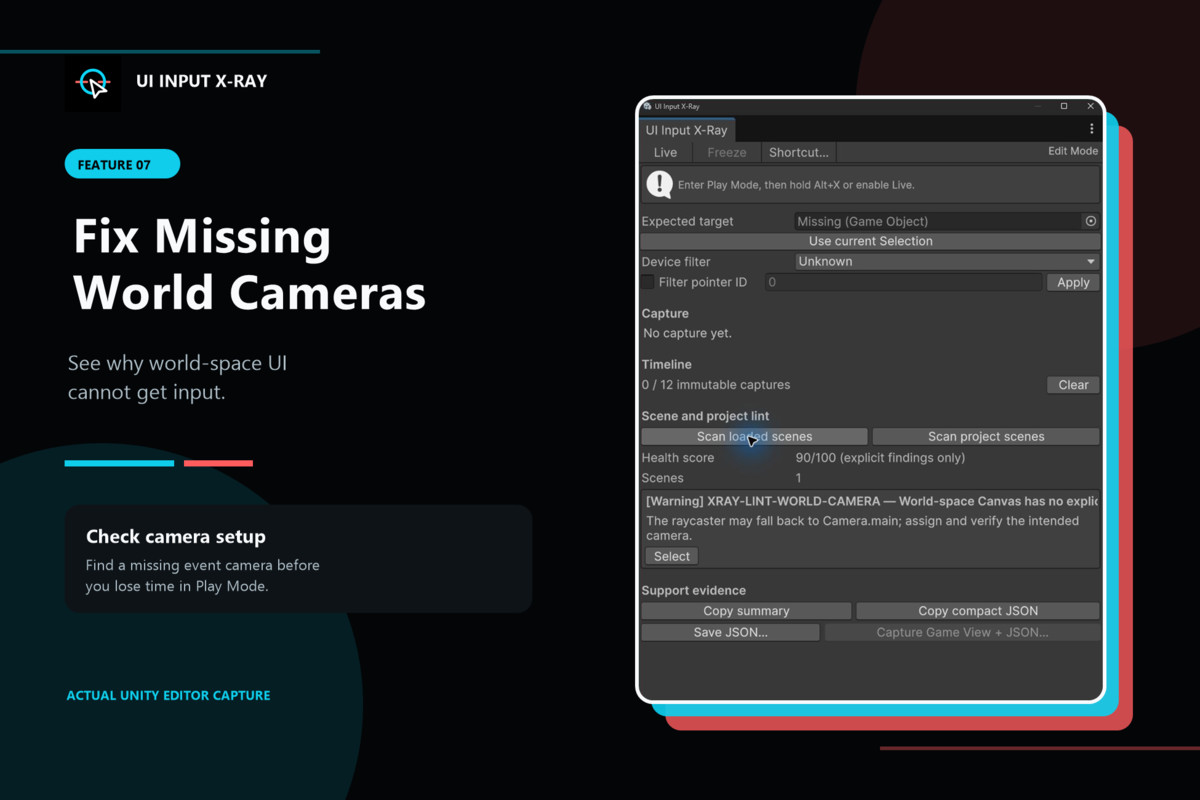Click Use current Selection button
The height and width of the screenshot is (800, 1200).
[x=870, y=241]
